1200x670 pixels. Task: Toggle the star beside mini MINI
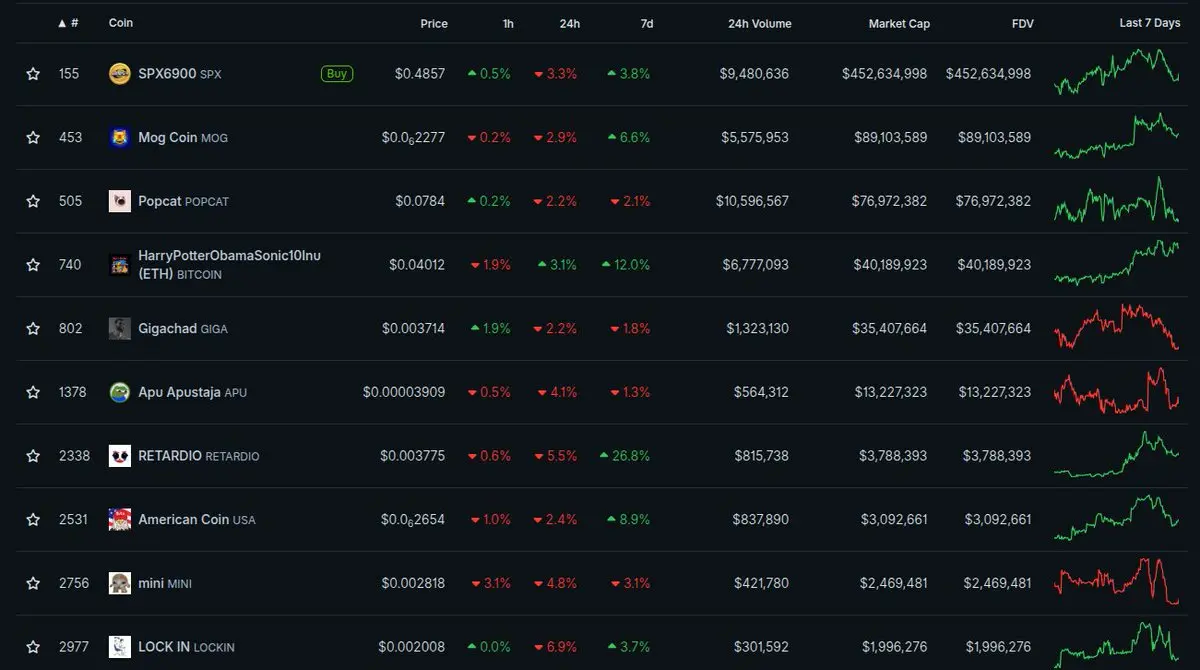coord(33,583)
